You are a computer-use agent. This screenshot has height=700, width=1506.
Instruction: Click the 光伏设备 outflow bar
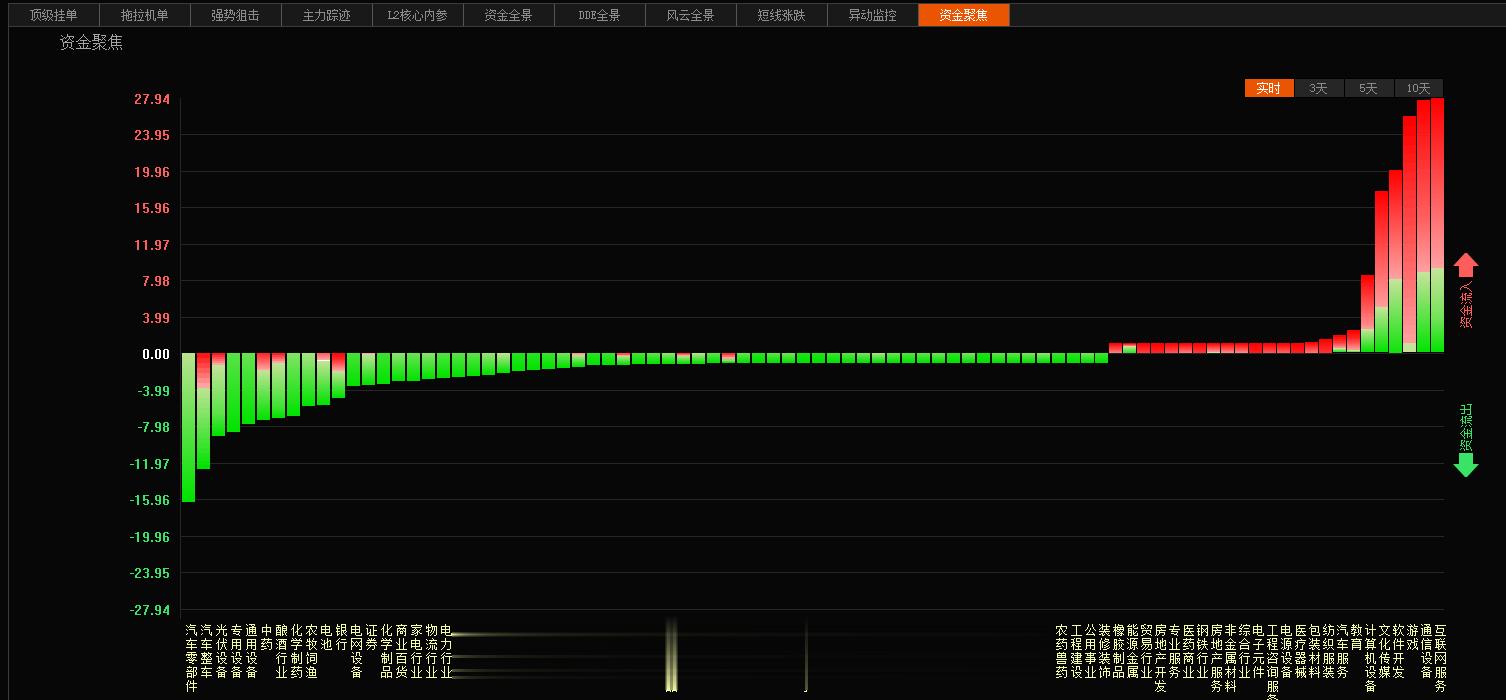219,395
